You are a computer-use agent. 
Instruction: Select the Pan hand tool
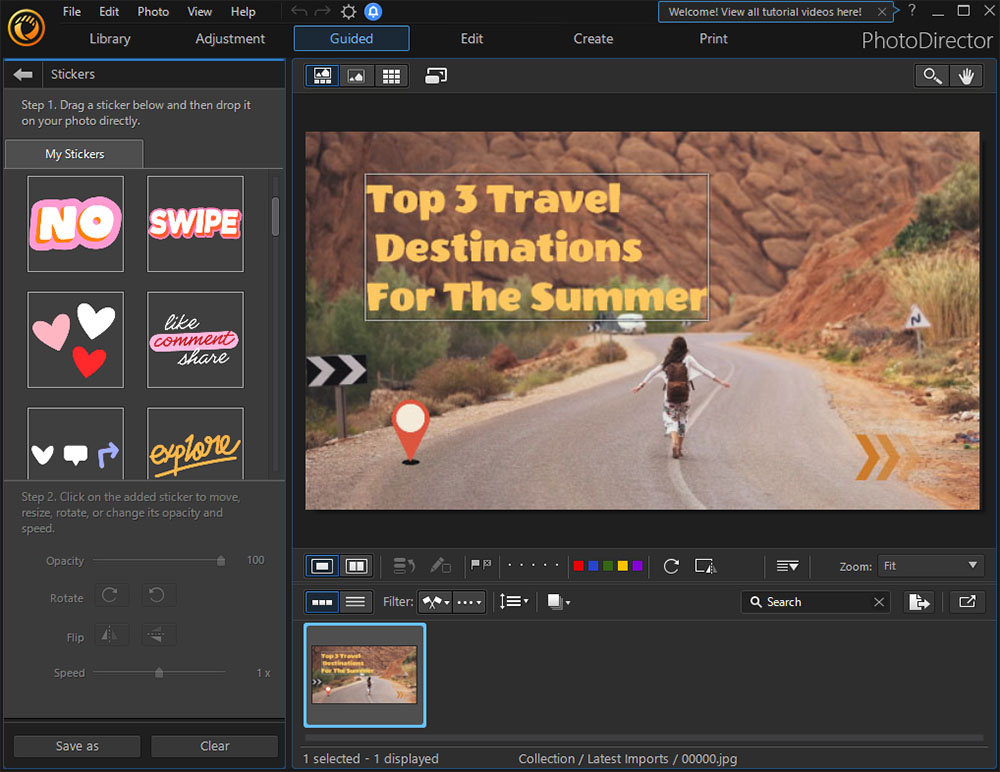point(966,75)
